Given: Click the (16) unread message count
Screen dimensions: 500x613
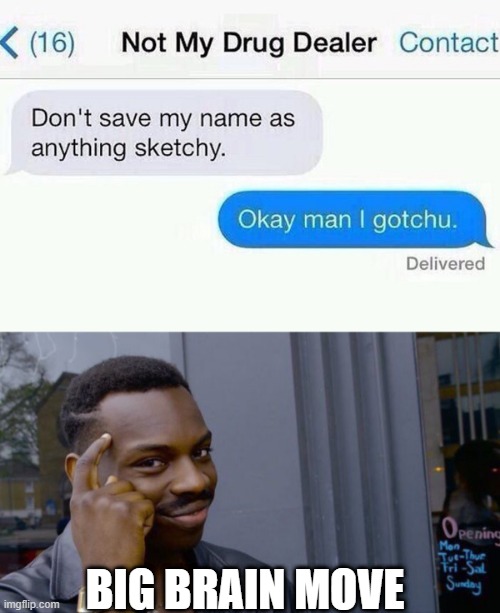Looking at the screenshot, I should pyautogui.click(x=52, y=43).
